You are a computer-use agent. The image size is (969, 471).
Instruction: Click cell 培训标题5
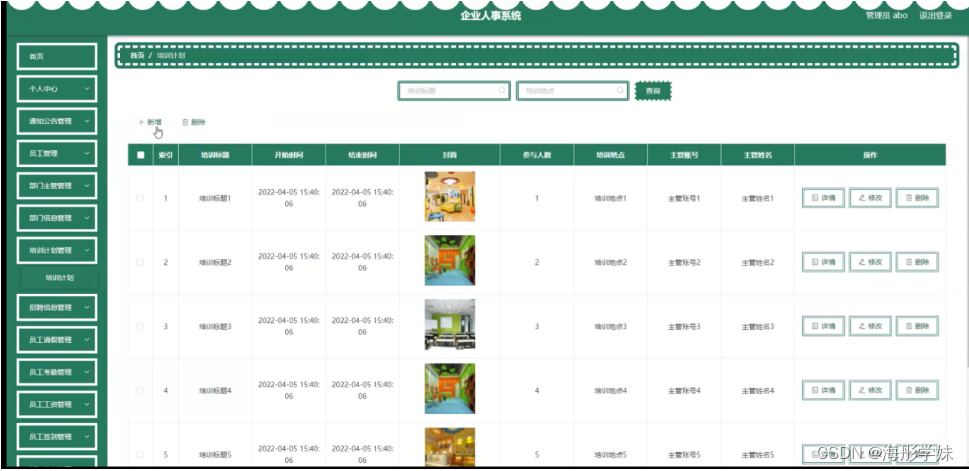[x=215, y=455]
